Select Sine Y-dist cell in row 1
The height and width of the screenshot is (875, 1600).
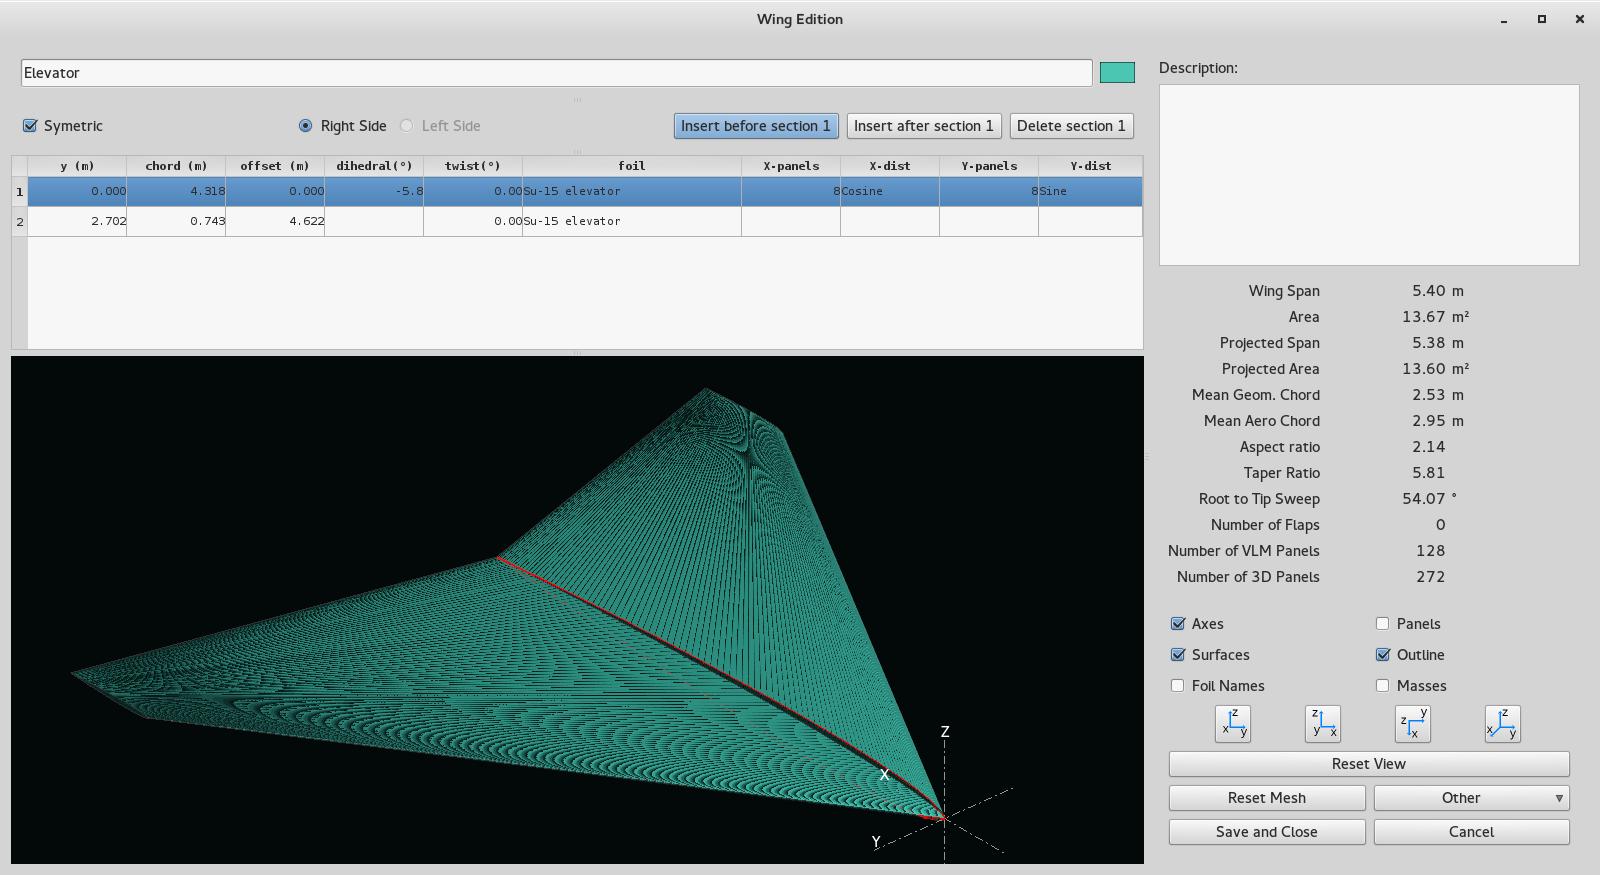(1090, 191)
